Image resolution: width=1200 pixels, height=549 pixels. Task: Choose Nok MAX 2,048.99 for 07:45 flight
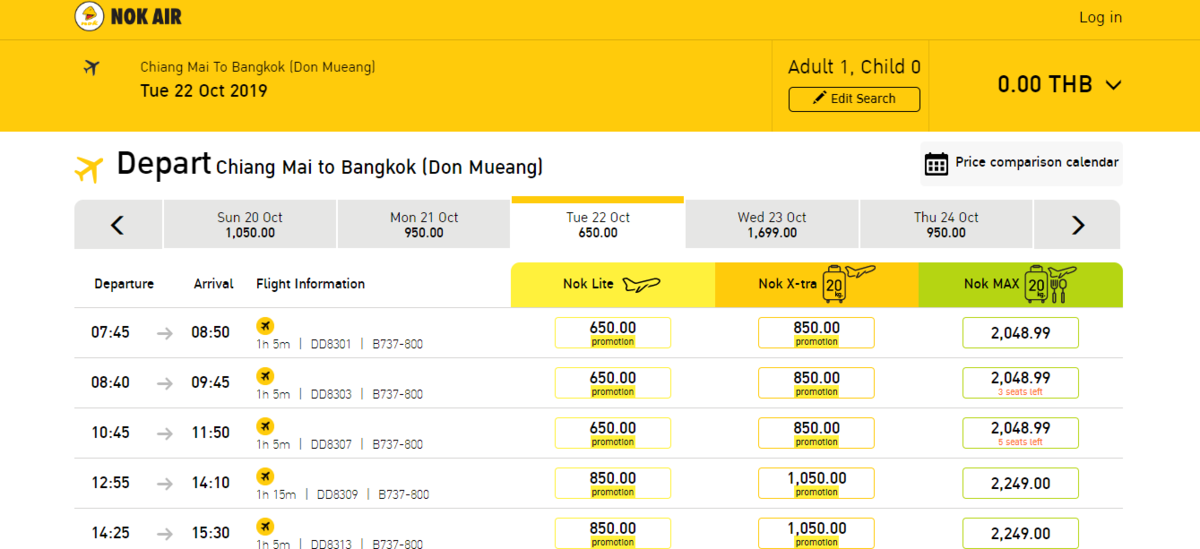tap(1021, 333)
